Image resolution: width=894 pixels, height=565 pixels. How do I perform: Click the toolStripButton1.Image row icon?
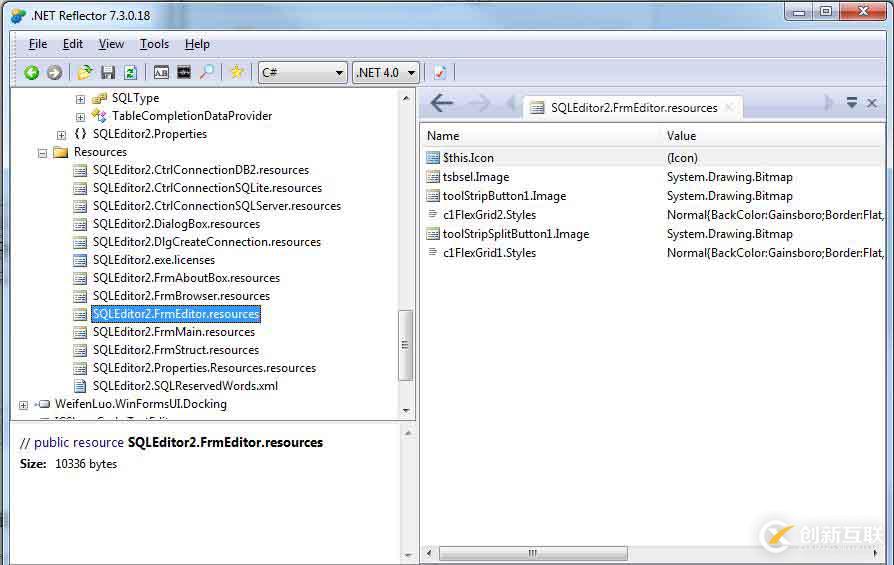(x=433, y=196)
